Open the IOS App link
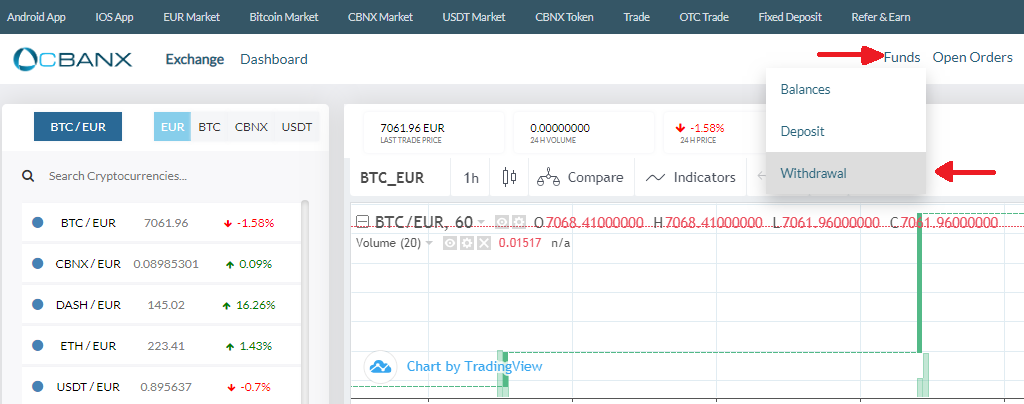Image resolution: width=1024 pixels, height=404 pixels. pos(114,17)
